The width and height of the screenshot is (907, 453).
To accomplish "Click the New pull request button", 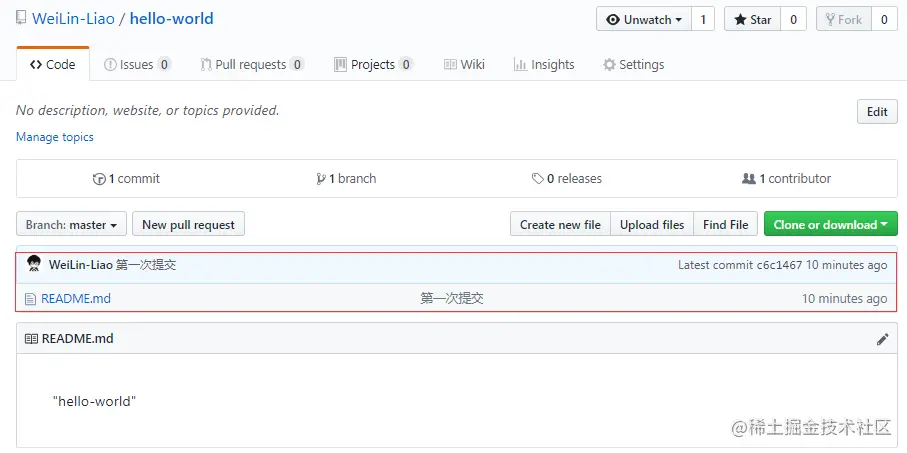I will (189, 224).
